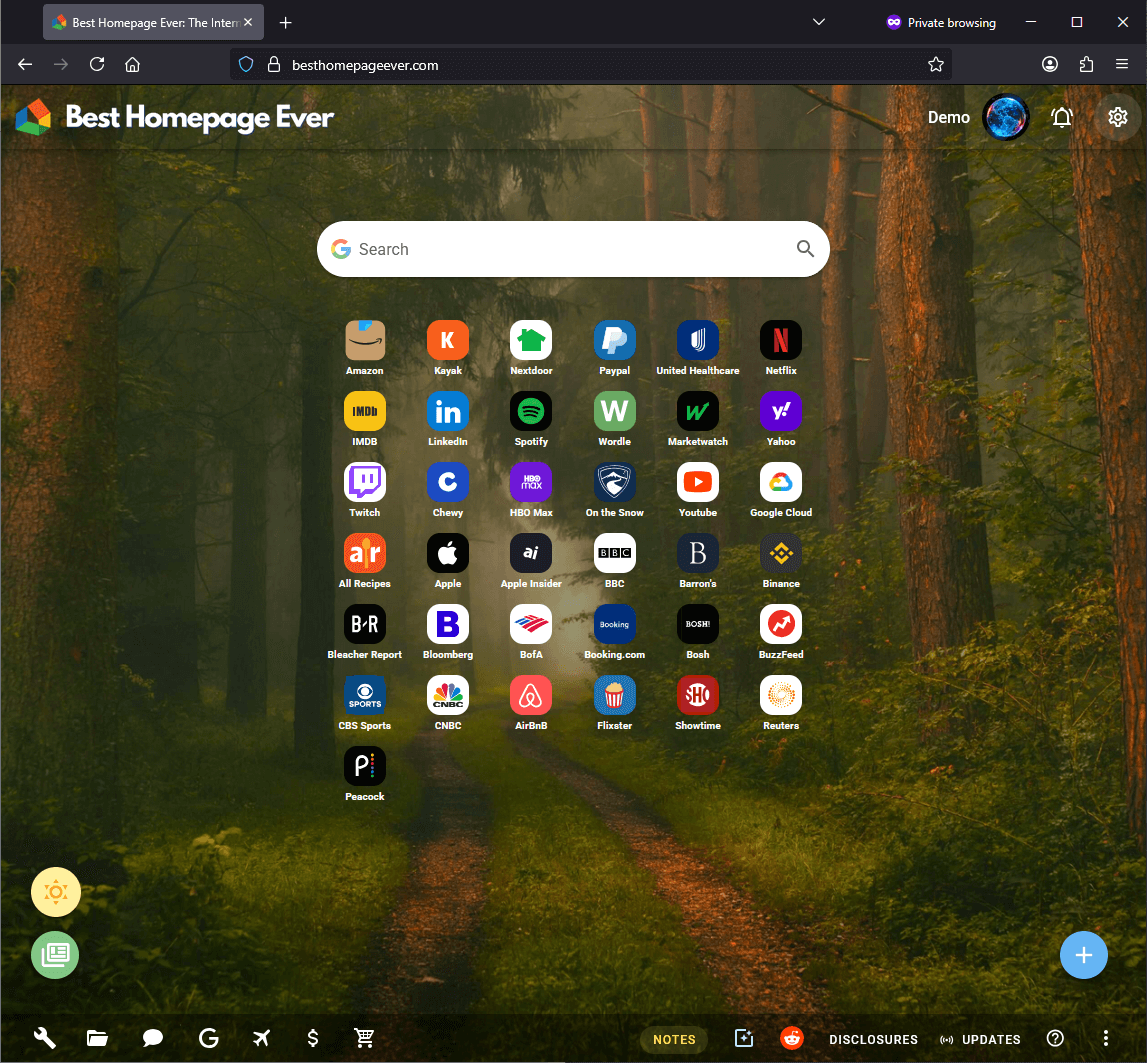Viewport: 1147px width, 1063px height.
Task: Open the three-dot overflow menu
Action: click(1106, 1038)
